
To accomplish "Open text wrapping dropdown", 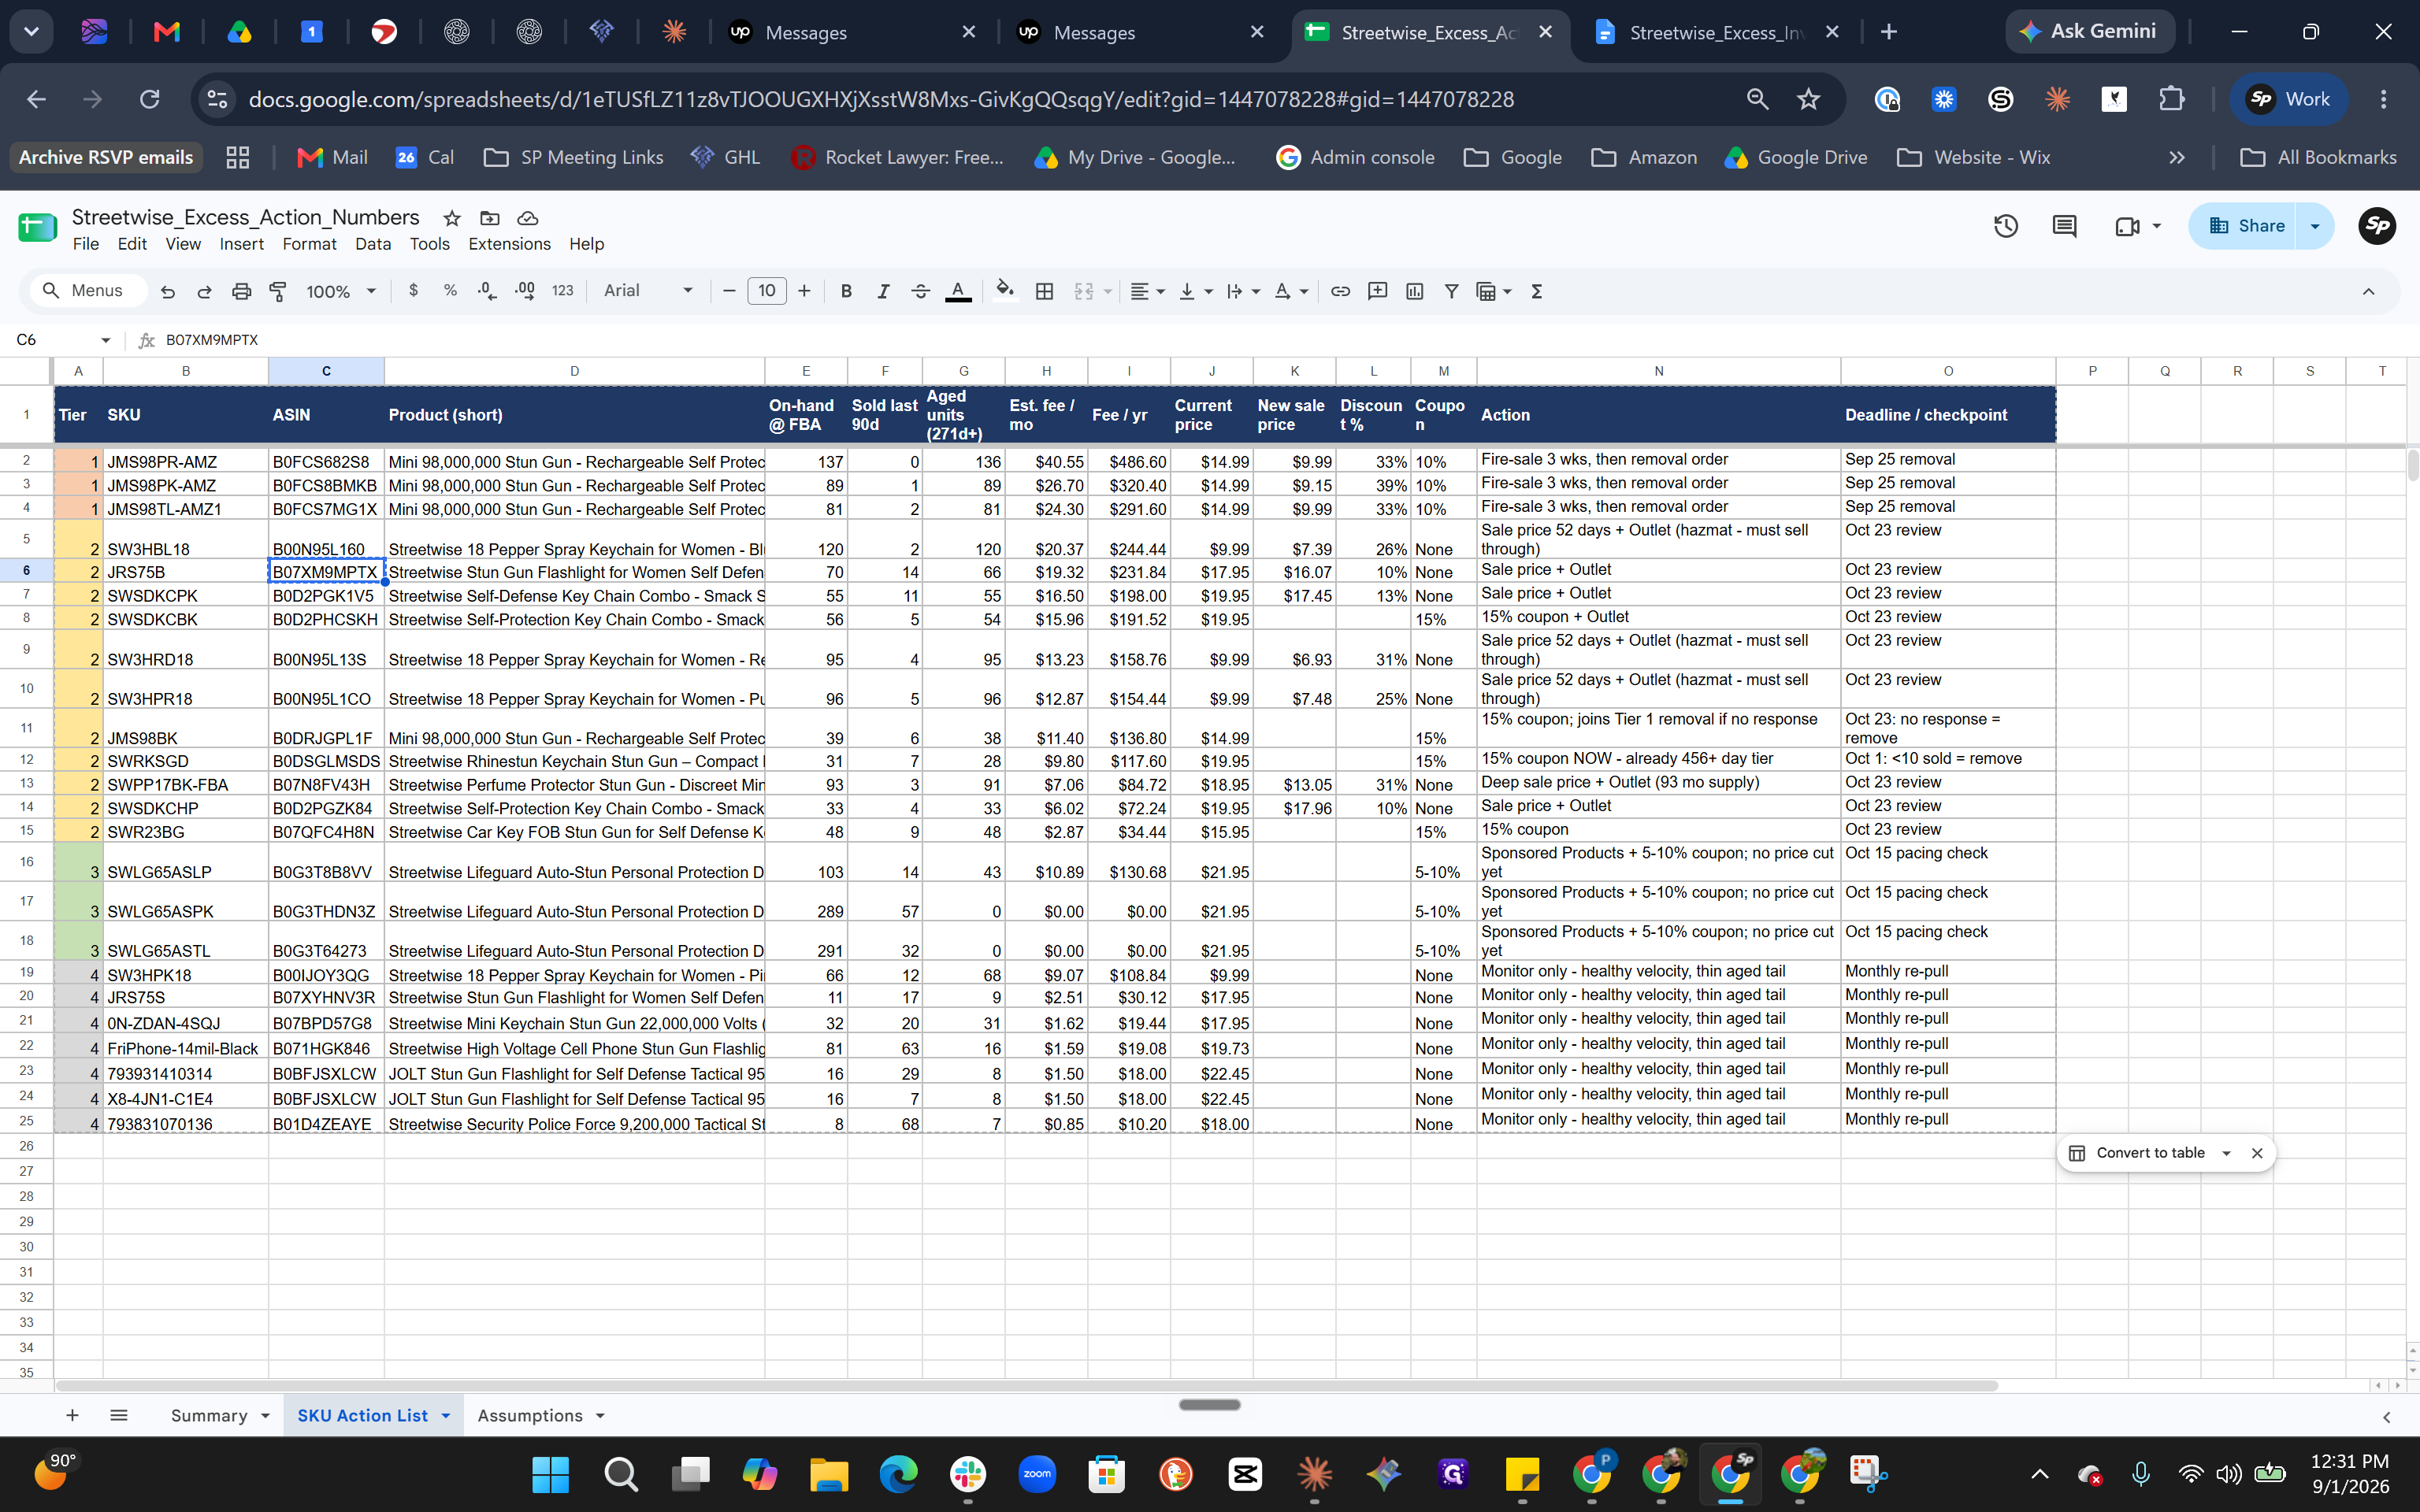I will click(1243, 291).
